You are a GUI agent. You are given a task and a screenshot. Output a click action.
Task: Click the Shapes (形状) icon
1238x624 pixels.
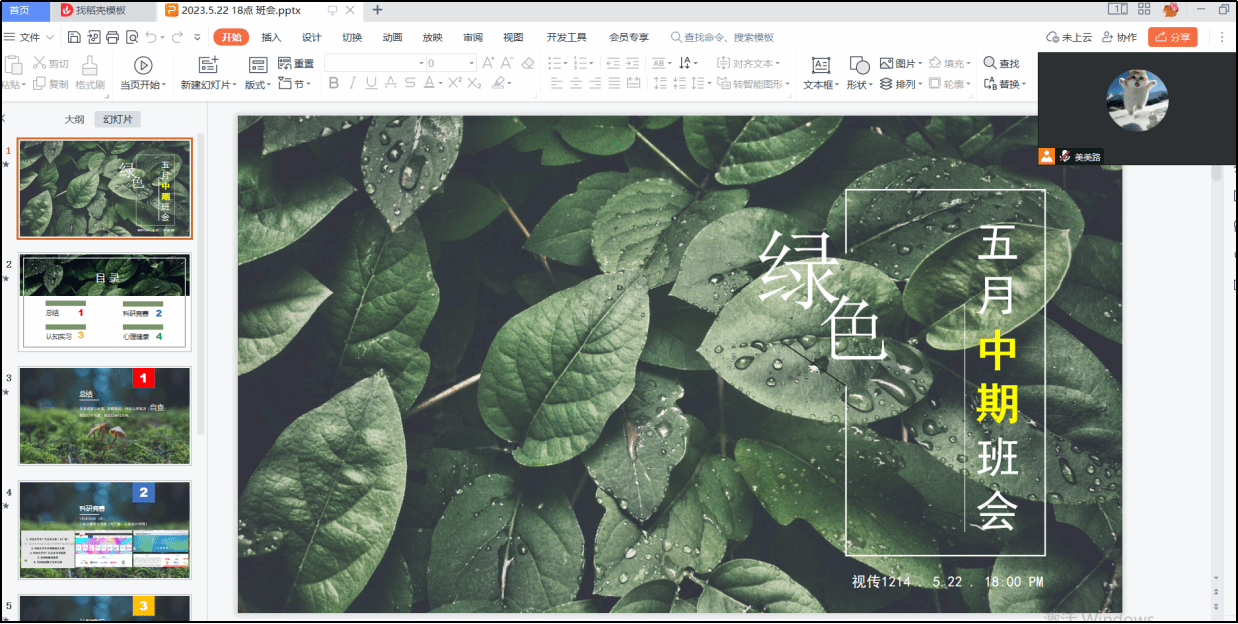(x=857, y=64)
